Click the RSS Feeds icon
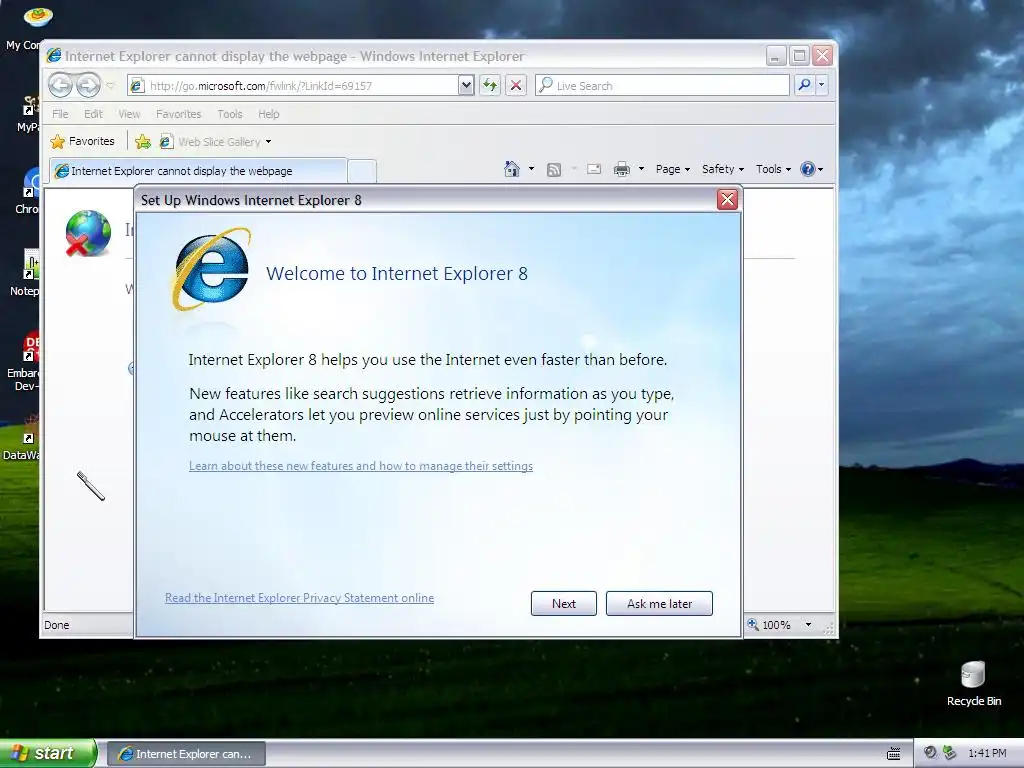This screenshot has width=1024, height=768. 554,170
